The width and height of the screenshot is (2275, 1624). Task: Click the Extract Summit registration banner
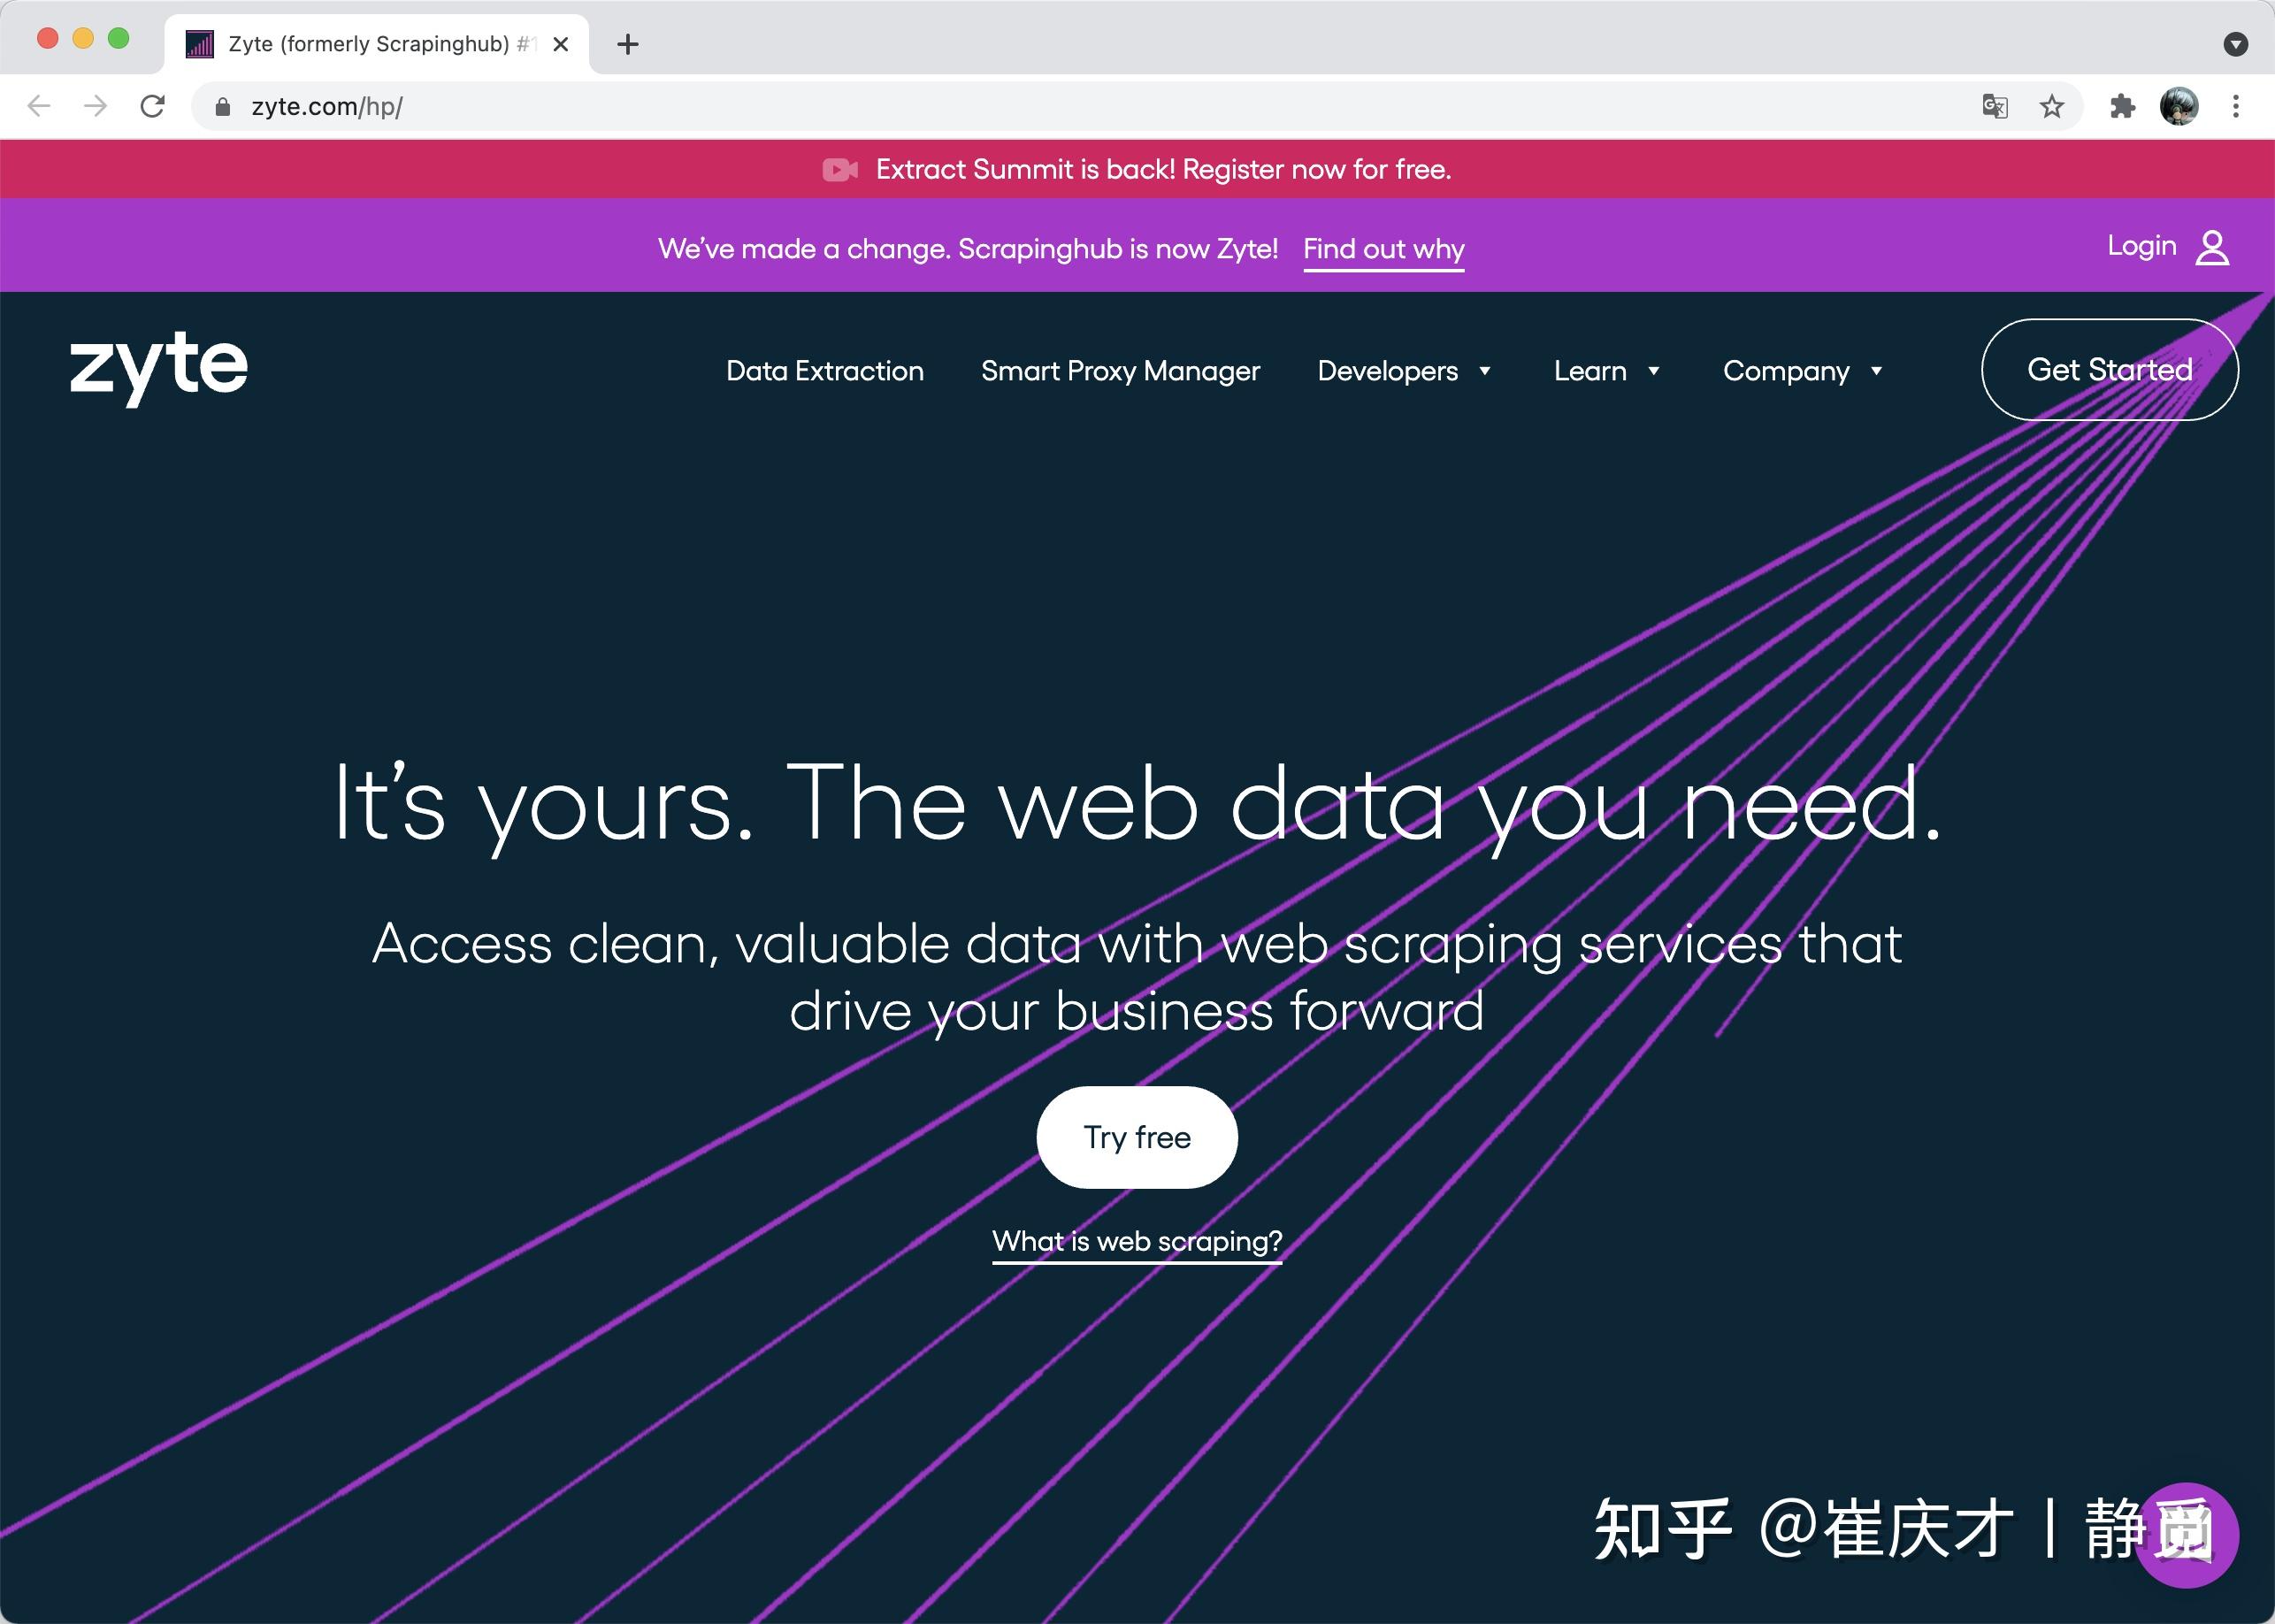tap(1138, 169)
